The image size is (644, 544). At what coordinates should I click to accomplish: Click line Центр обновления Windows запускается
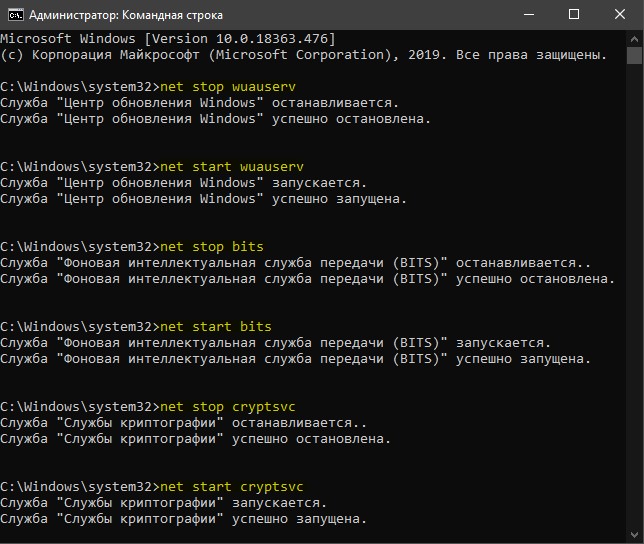tap(184, 183)
